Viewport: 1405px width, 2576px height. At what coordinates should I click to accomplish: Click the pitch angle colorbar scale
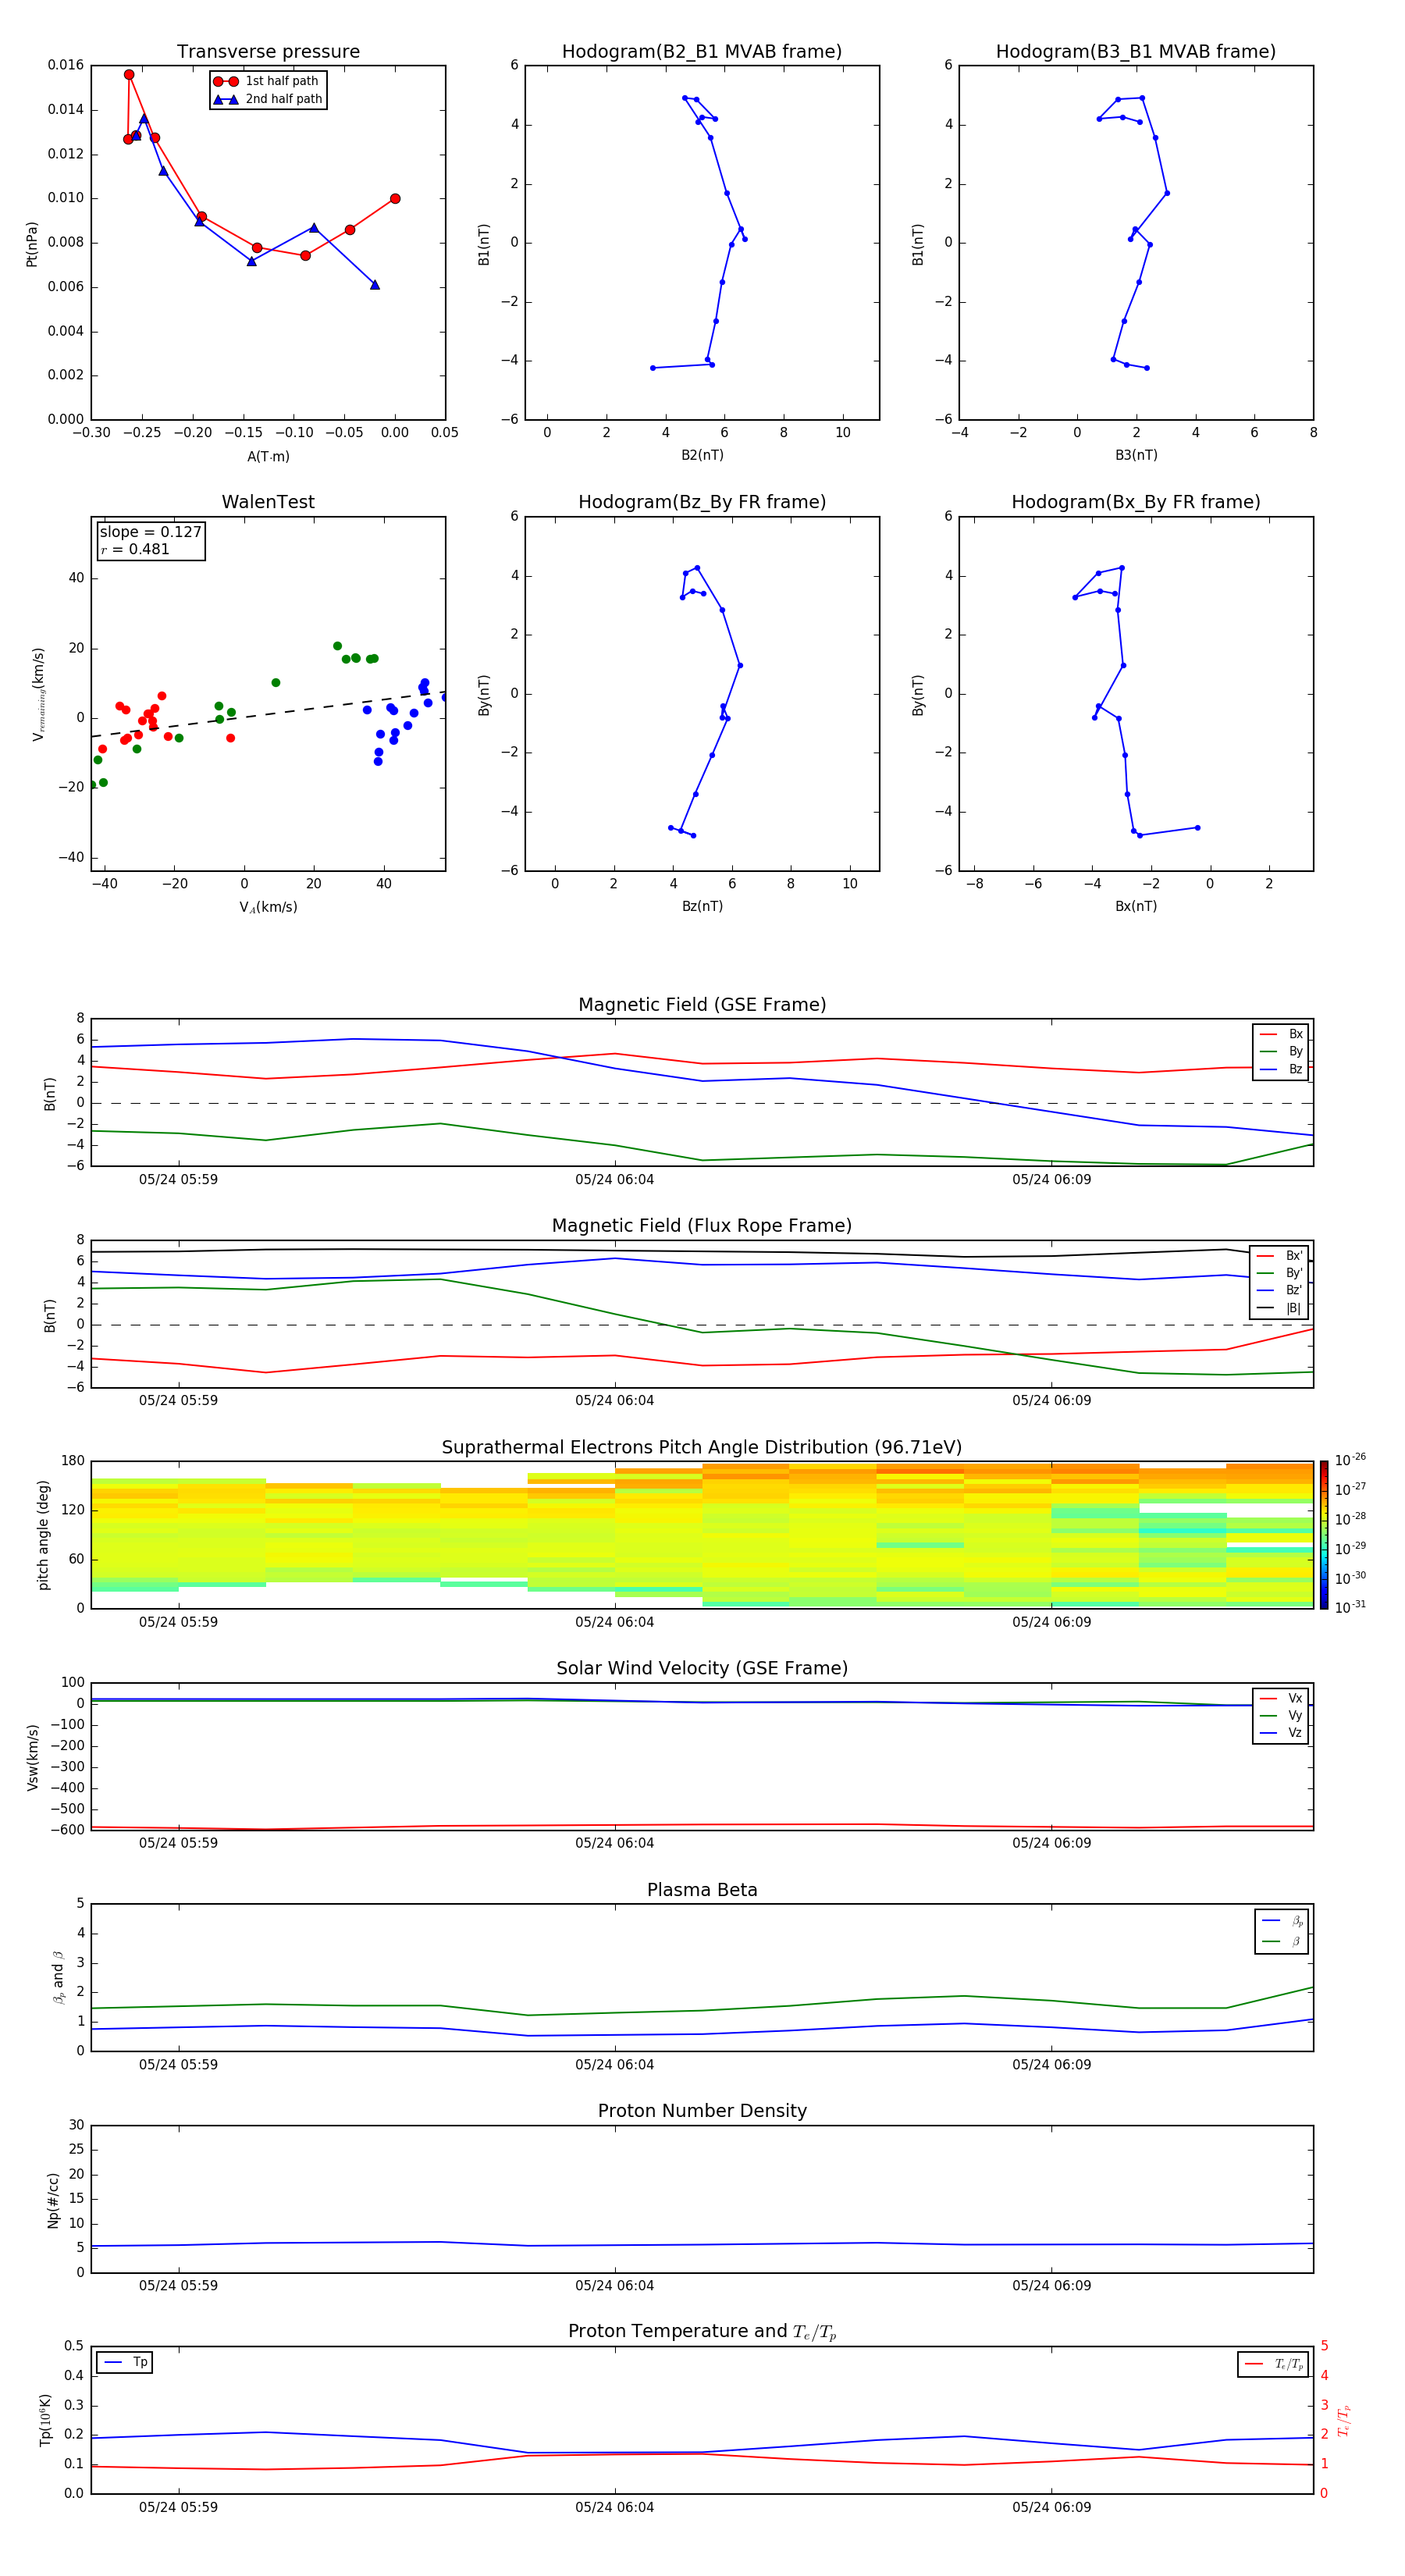pyautogui.click(x=1324, y=1535)
